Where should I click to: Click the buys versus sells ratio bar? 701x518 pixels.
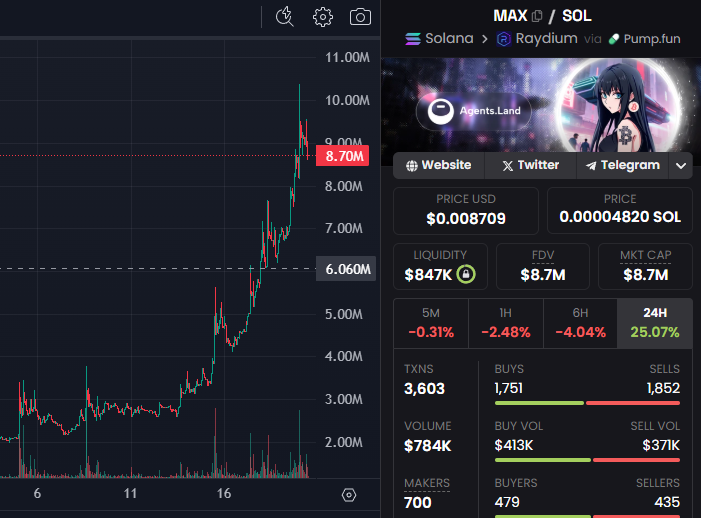pos(587,403)
